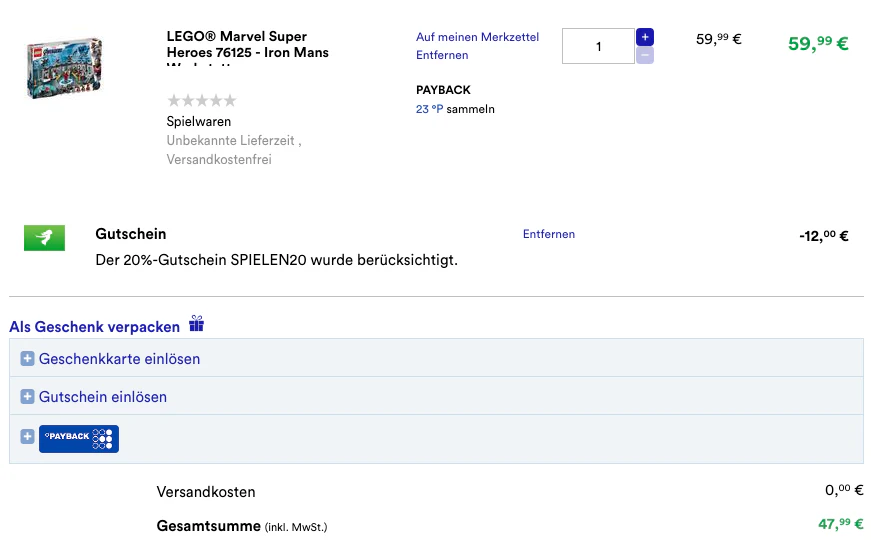
Task: Remove the SPIELEN20 voucher via Entfernen
Action: pos(549,234)
